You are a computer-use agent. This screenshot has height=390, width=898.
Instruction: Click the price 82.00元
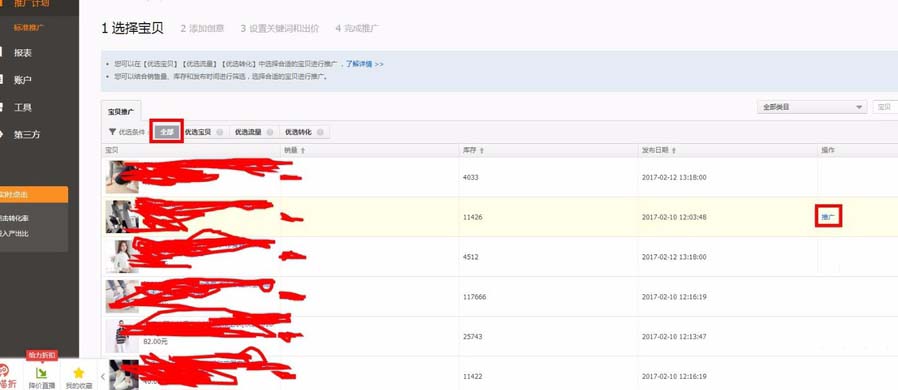155,341
